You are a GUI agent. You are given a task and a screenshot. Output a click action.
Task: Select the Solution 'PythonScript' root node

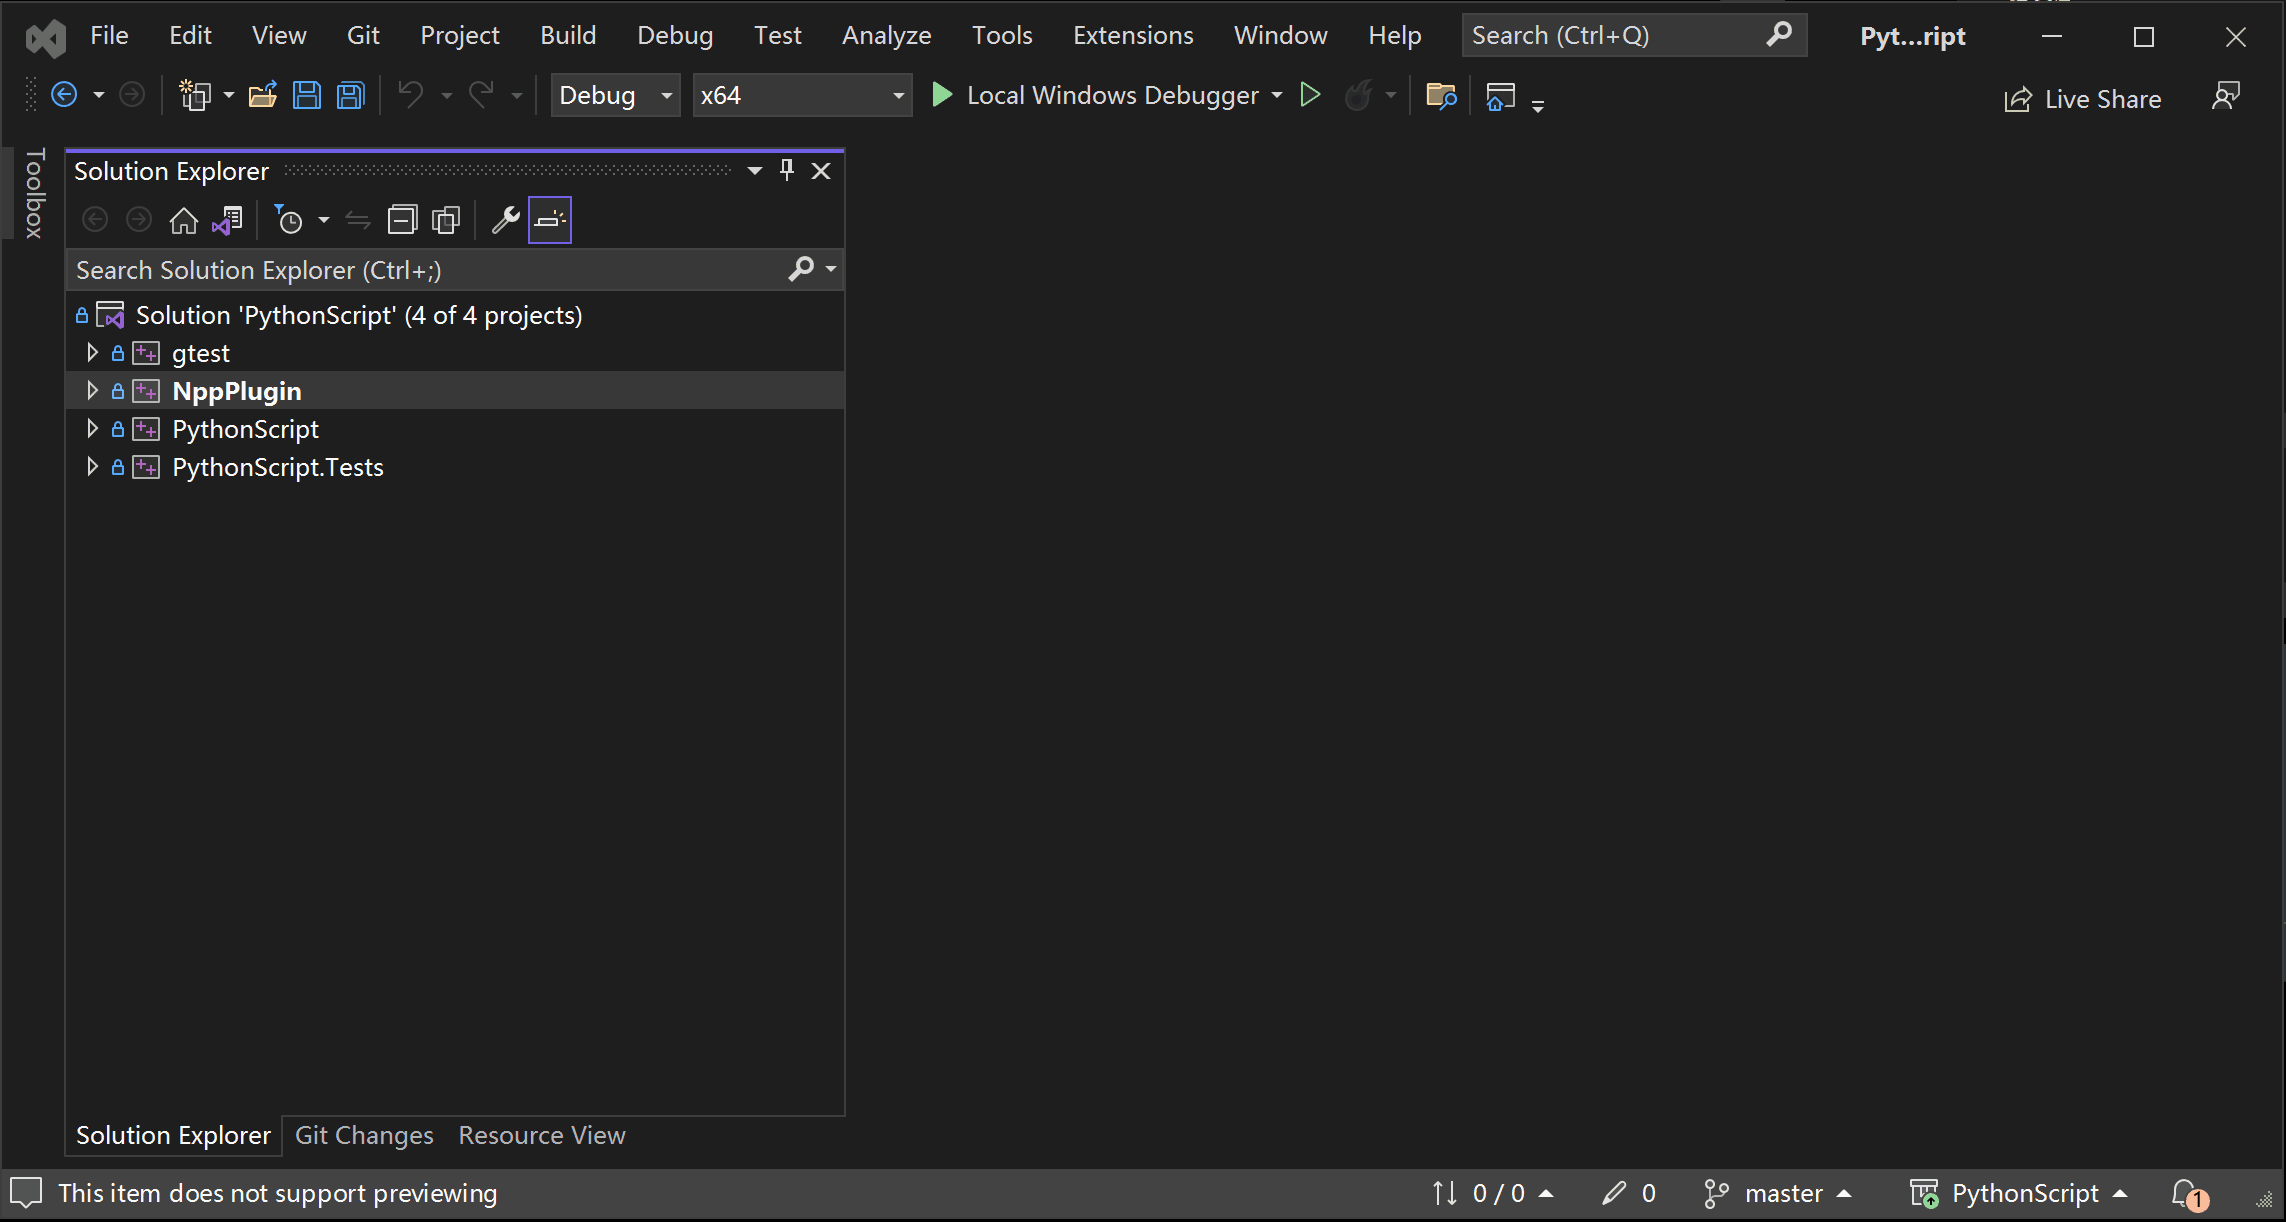359,315
